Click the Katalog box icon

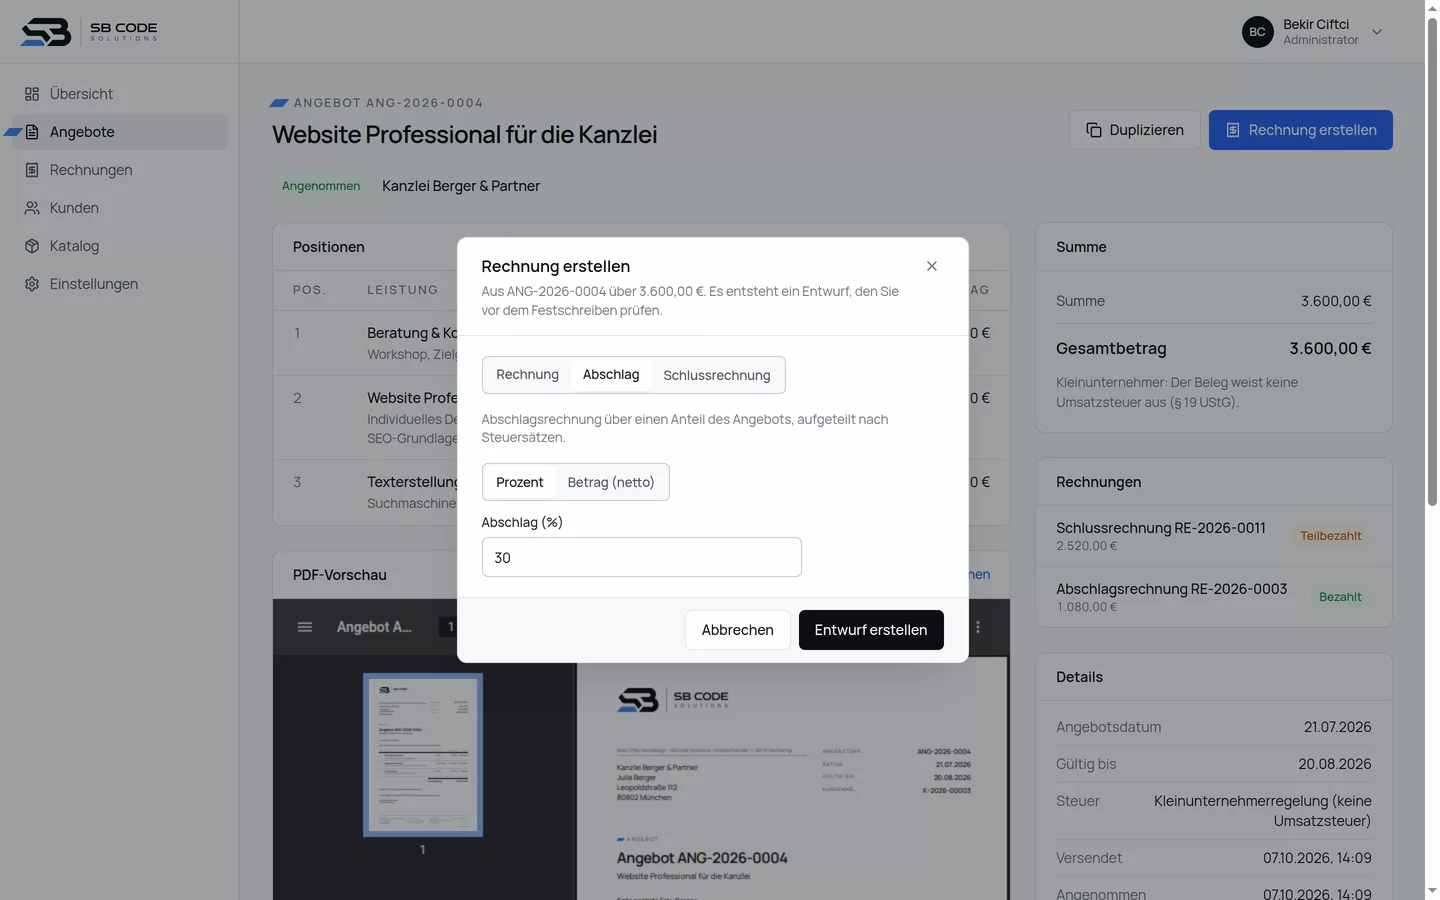click(x=32, y=246)
